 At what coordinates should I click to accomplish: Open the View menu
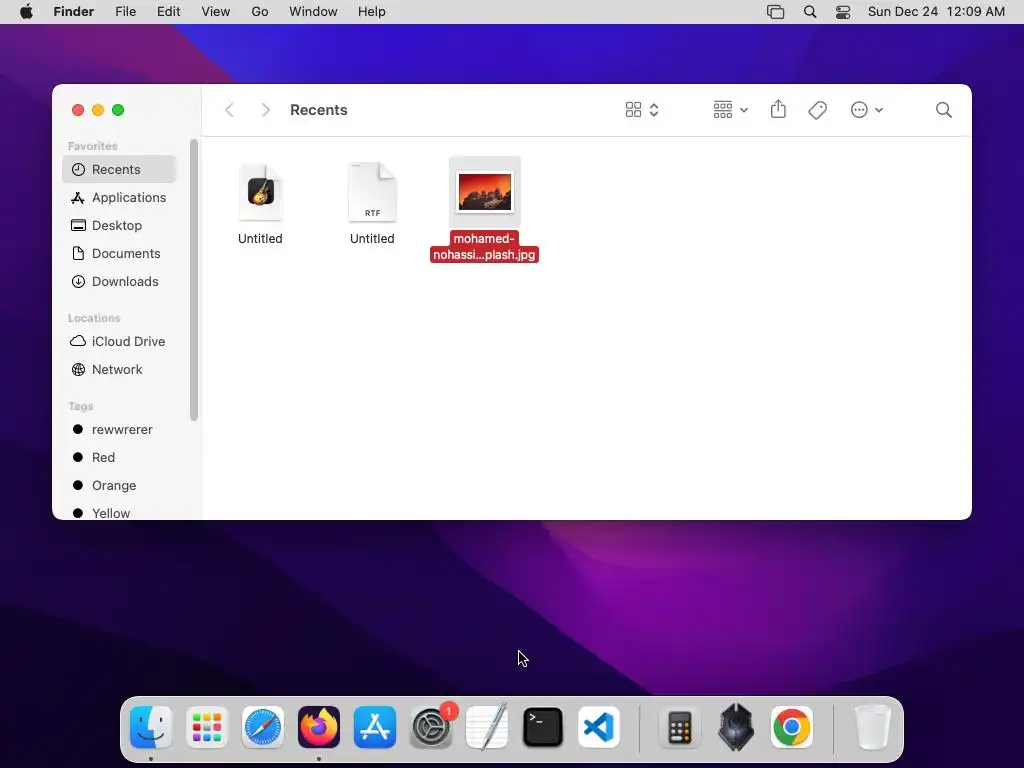[216, 12]
